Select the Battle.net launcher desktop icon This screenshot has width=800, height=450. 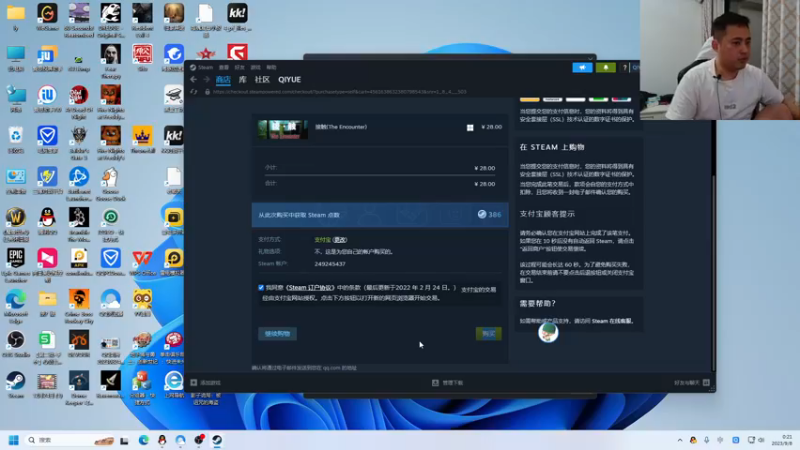[x=79, y=183]
